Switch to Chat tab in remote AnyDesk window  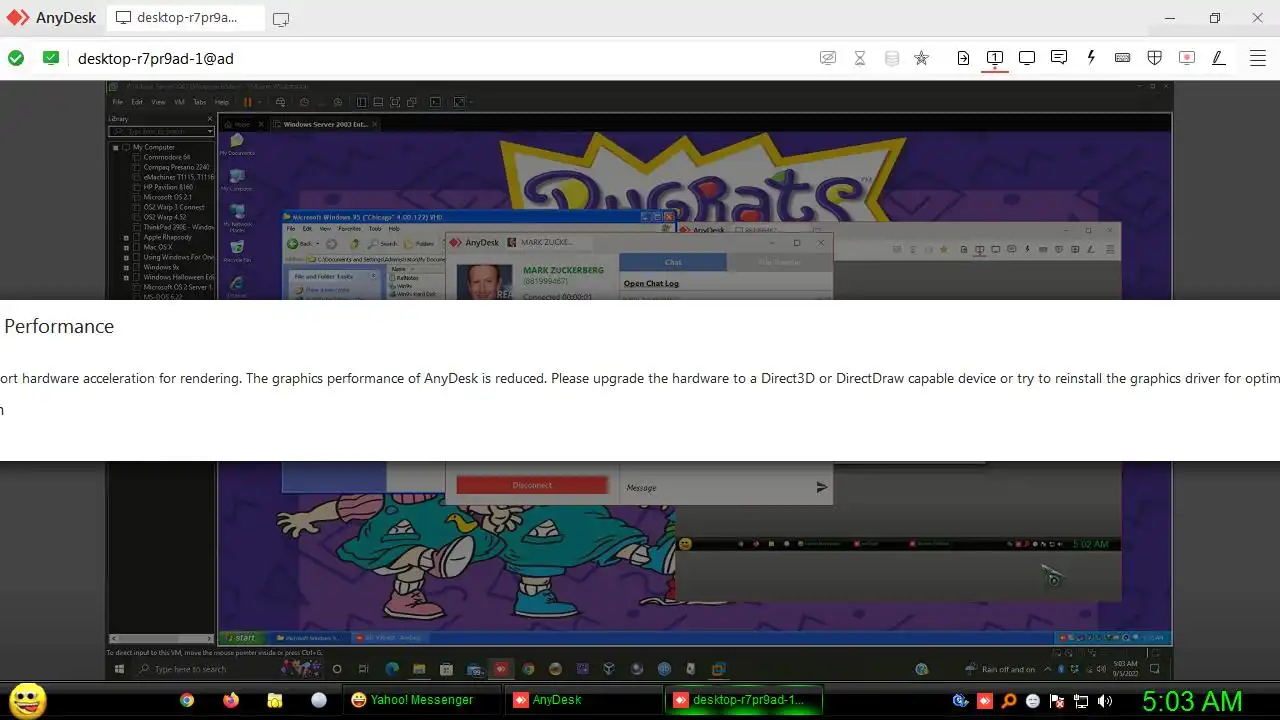click(673, 263)
